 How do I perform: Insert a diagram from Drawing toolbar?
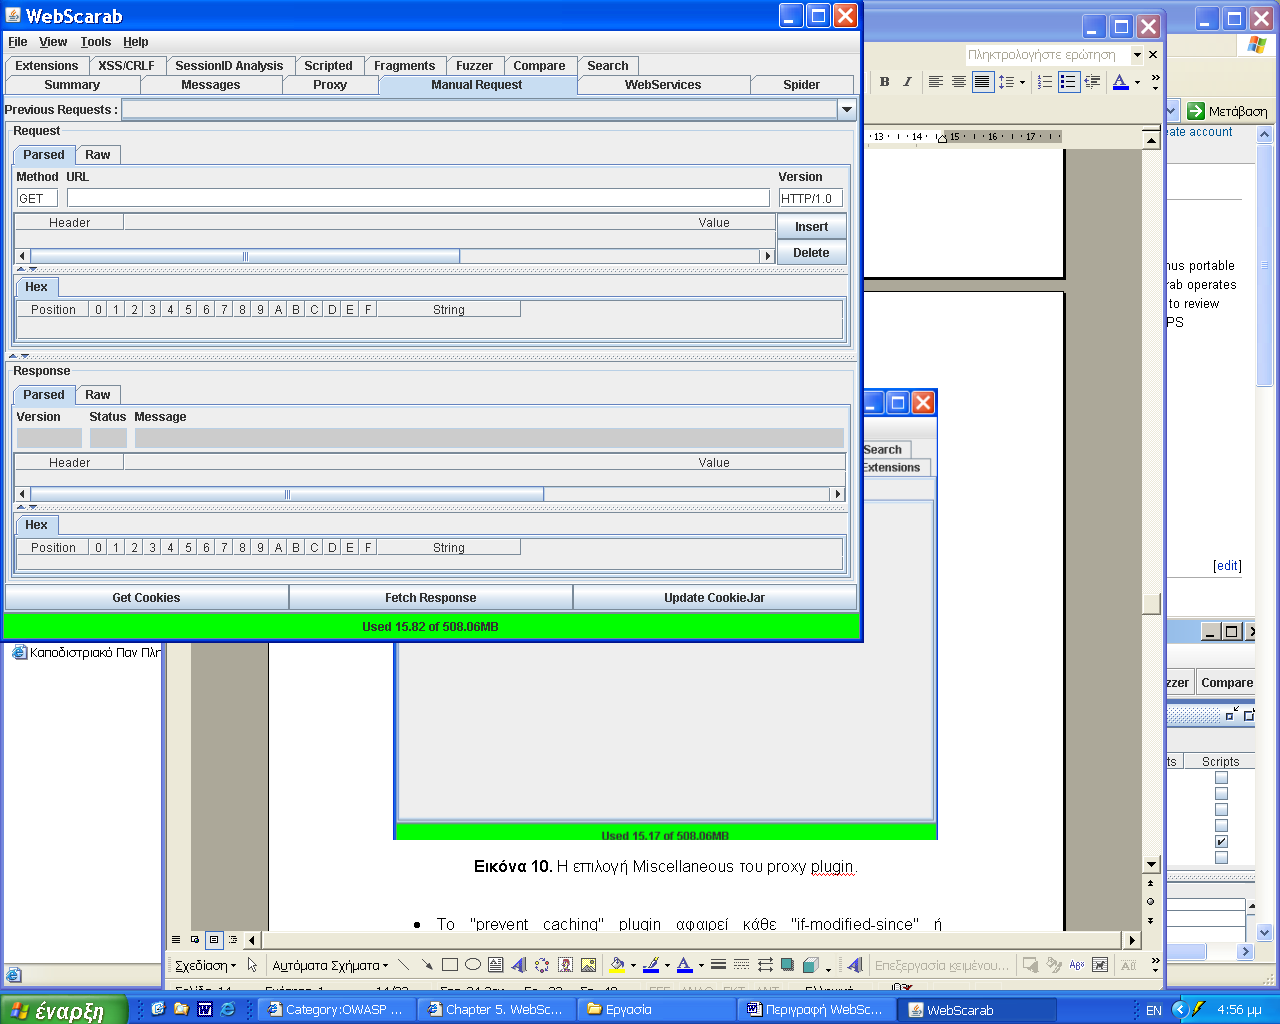[542, 965]
